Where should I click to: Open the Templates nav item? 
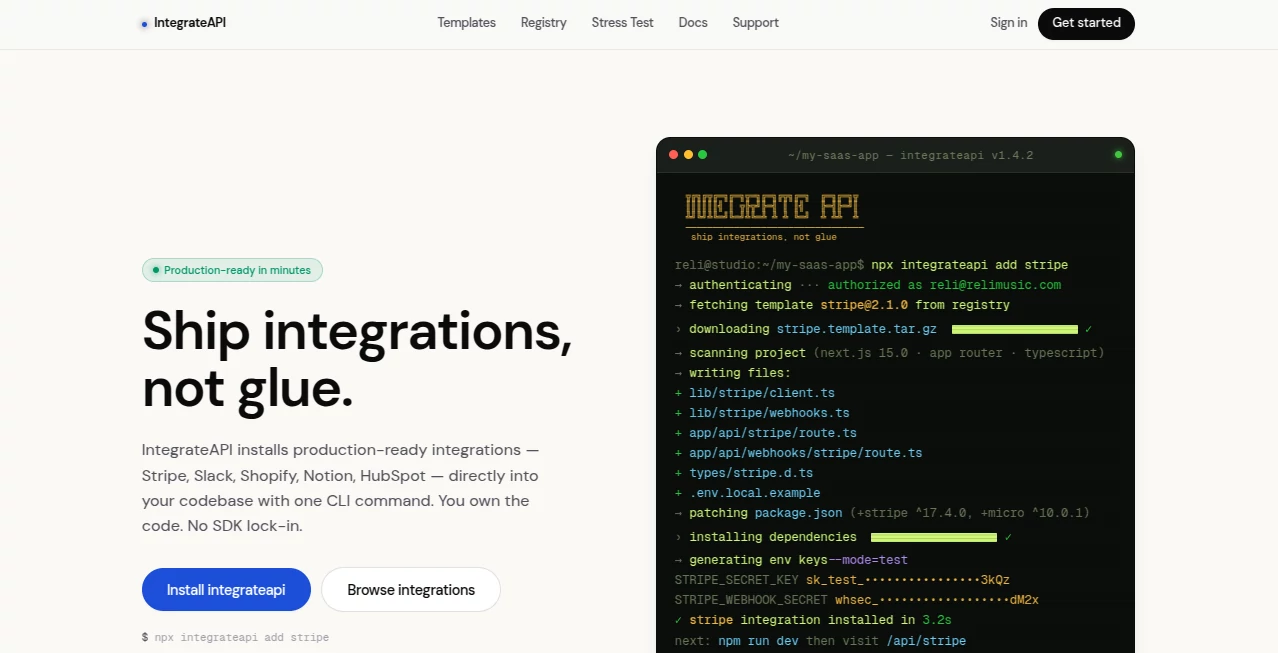[466, 22]
